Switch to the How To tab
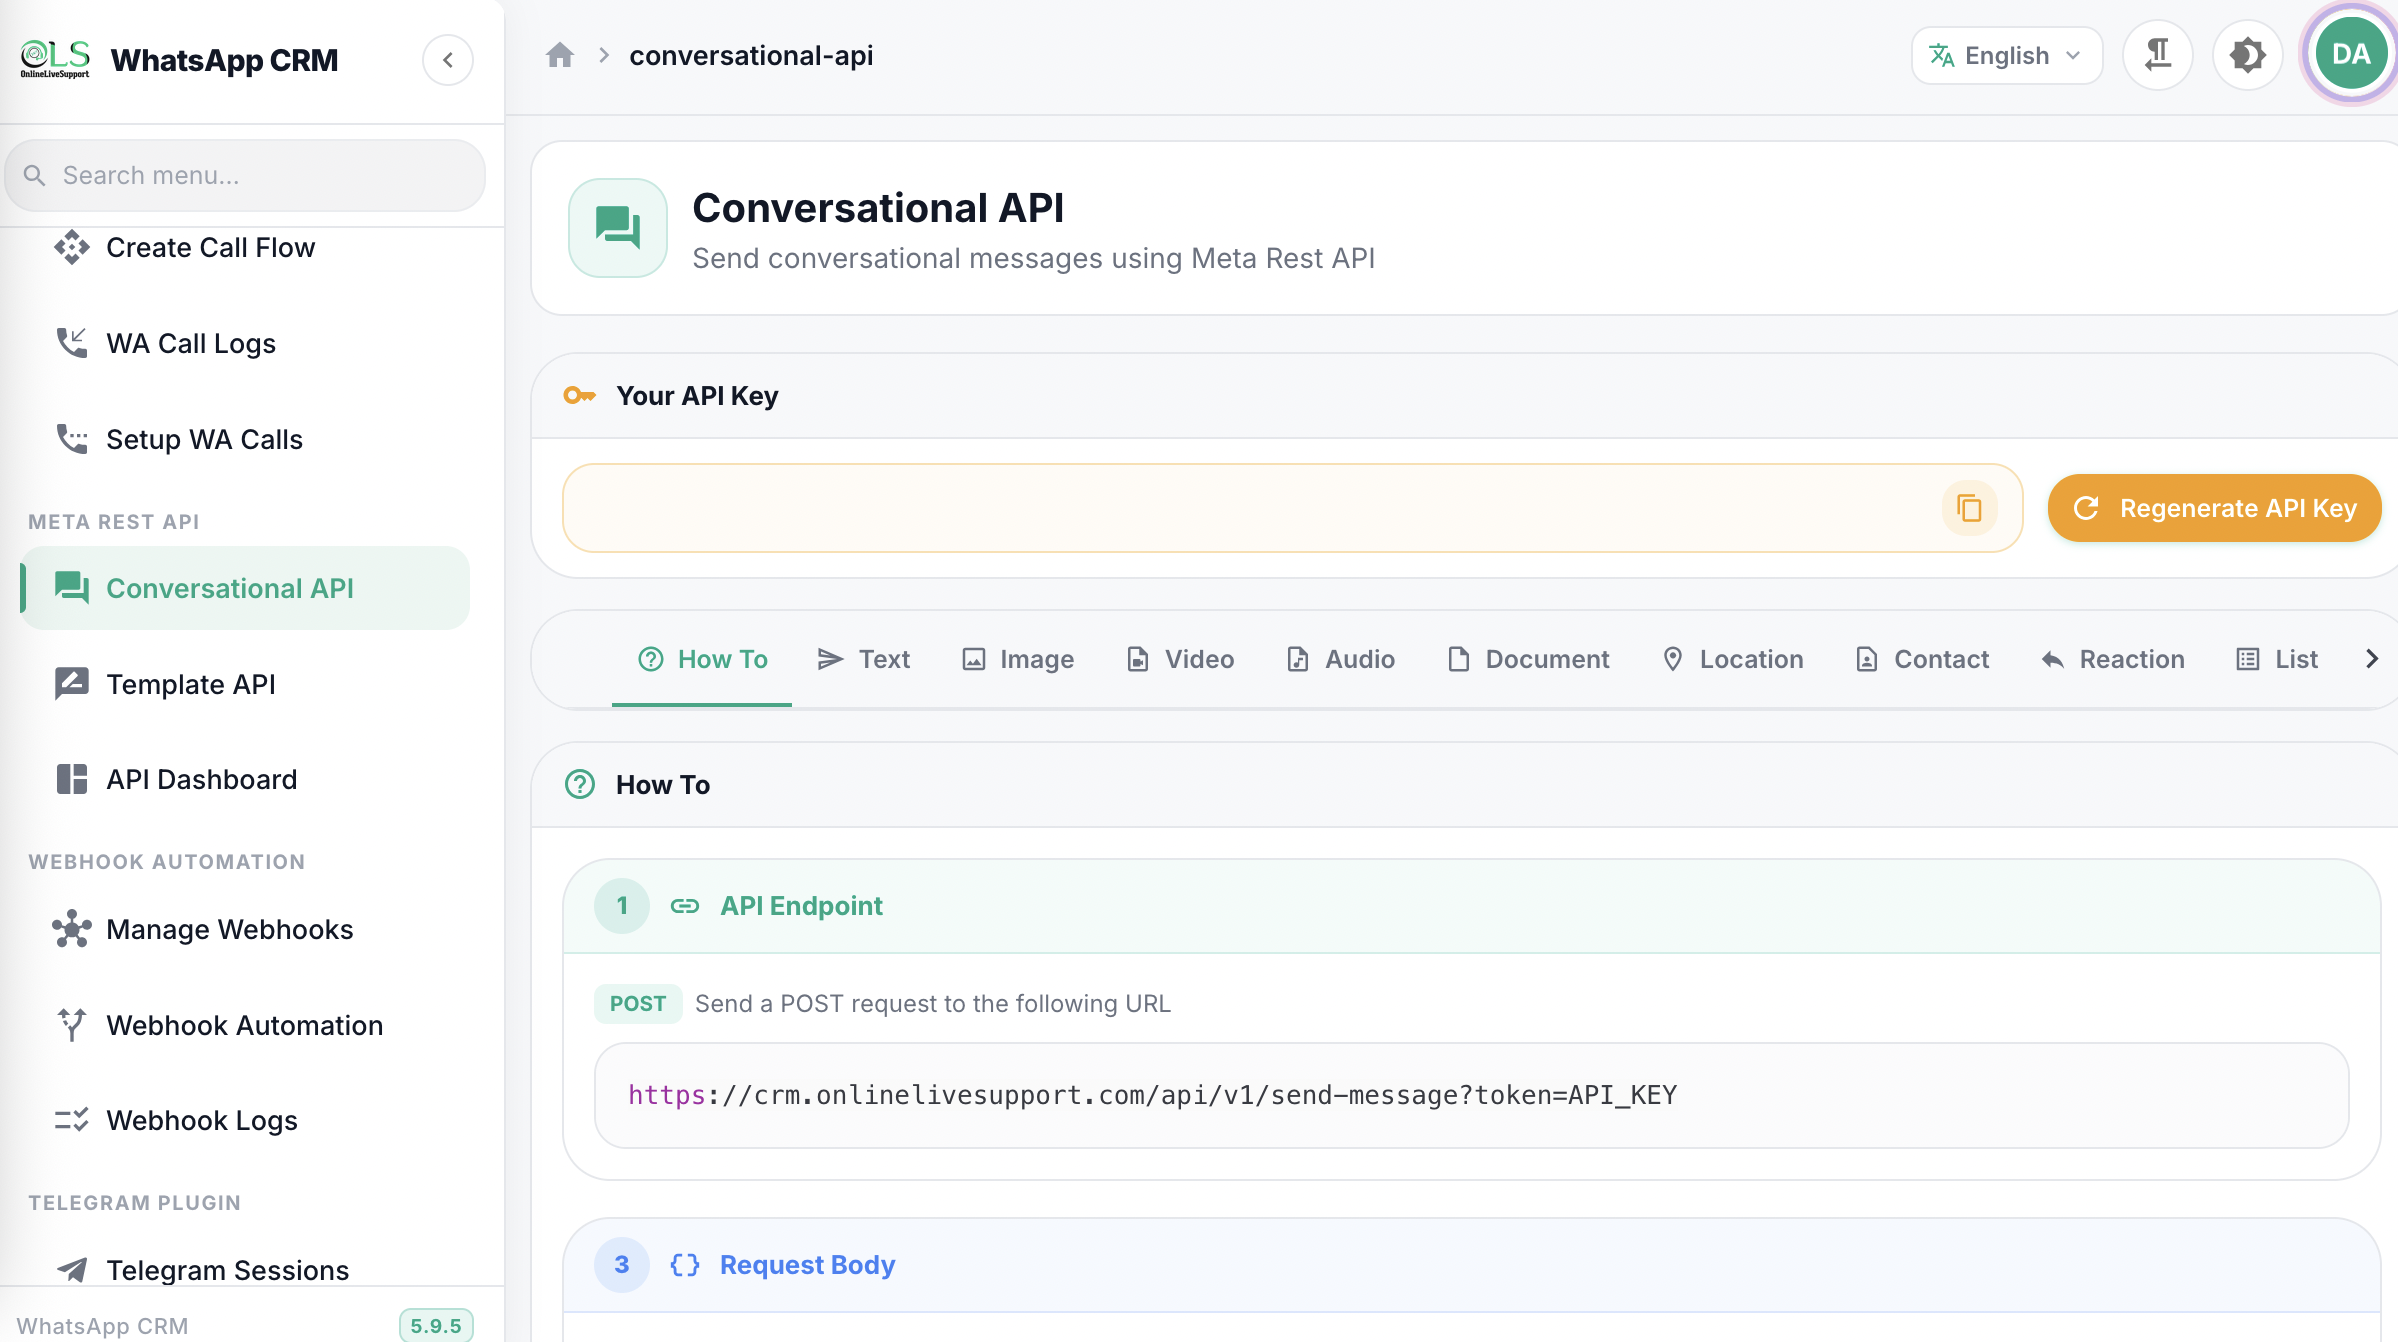The height and width of the screenshot is (1342, 2398). tap(702, 659)
